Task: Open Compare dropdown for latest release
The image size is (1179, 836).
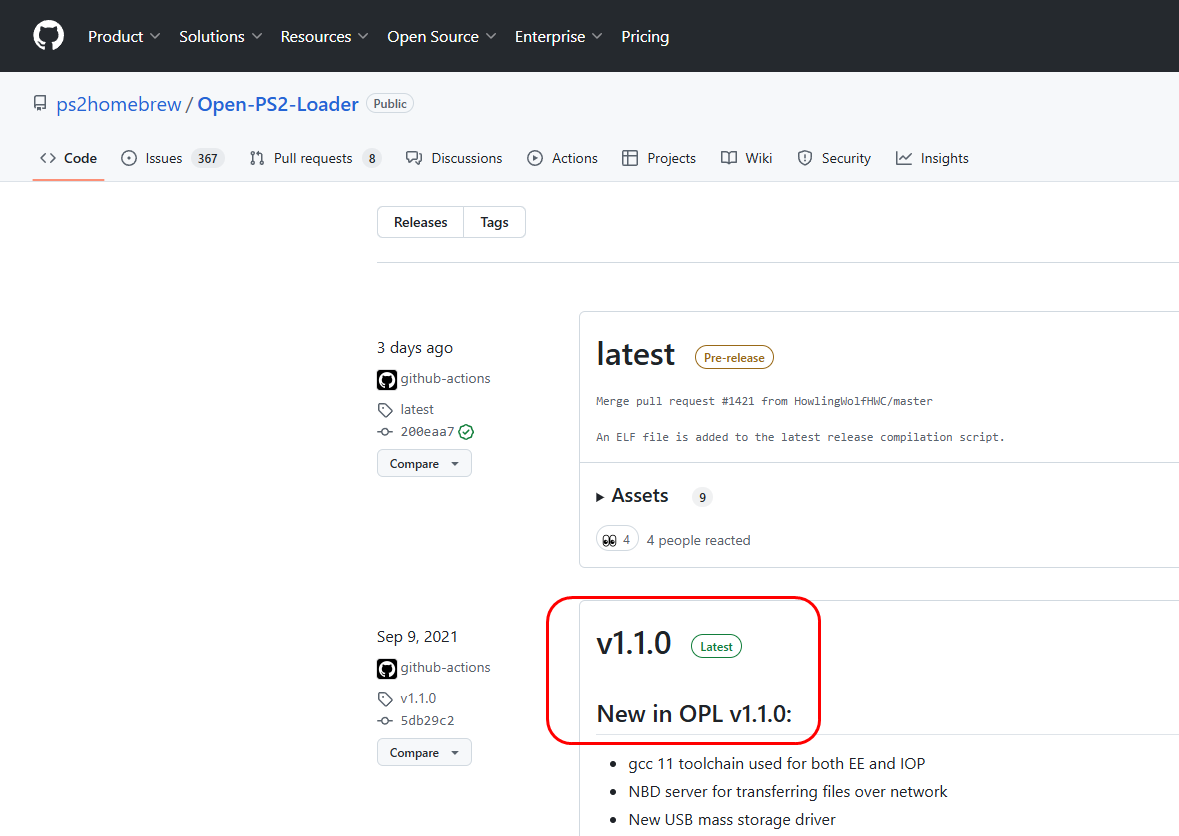Action: pos(424,464)
